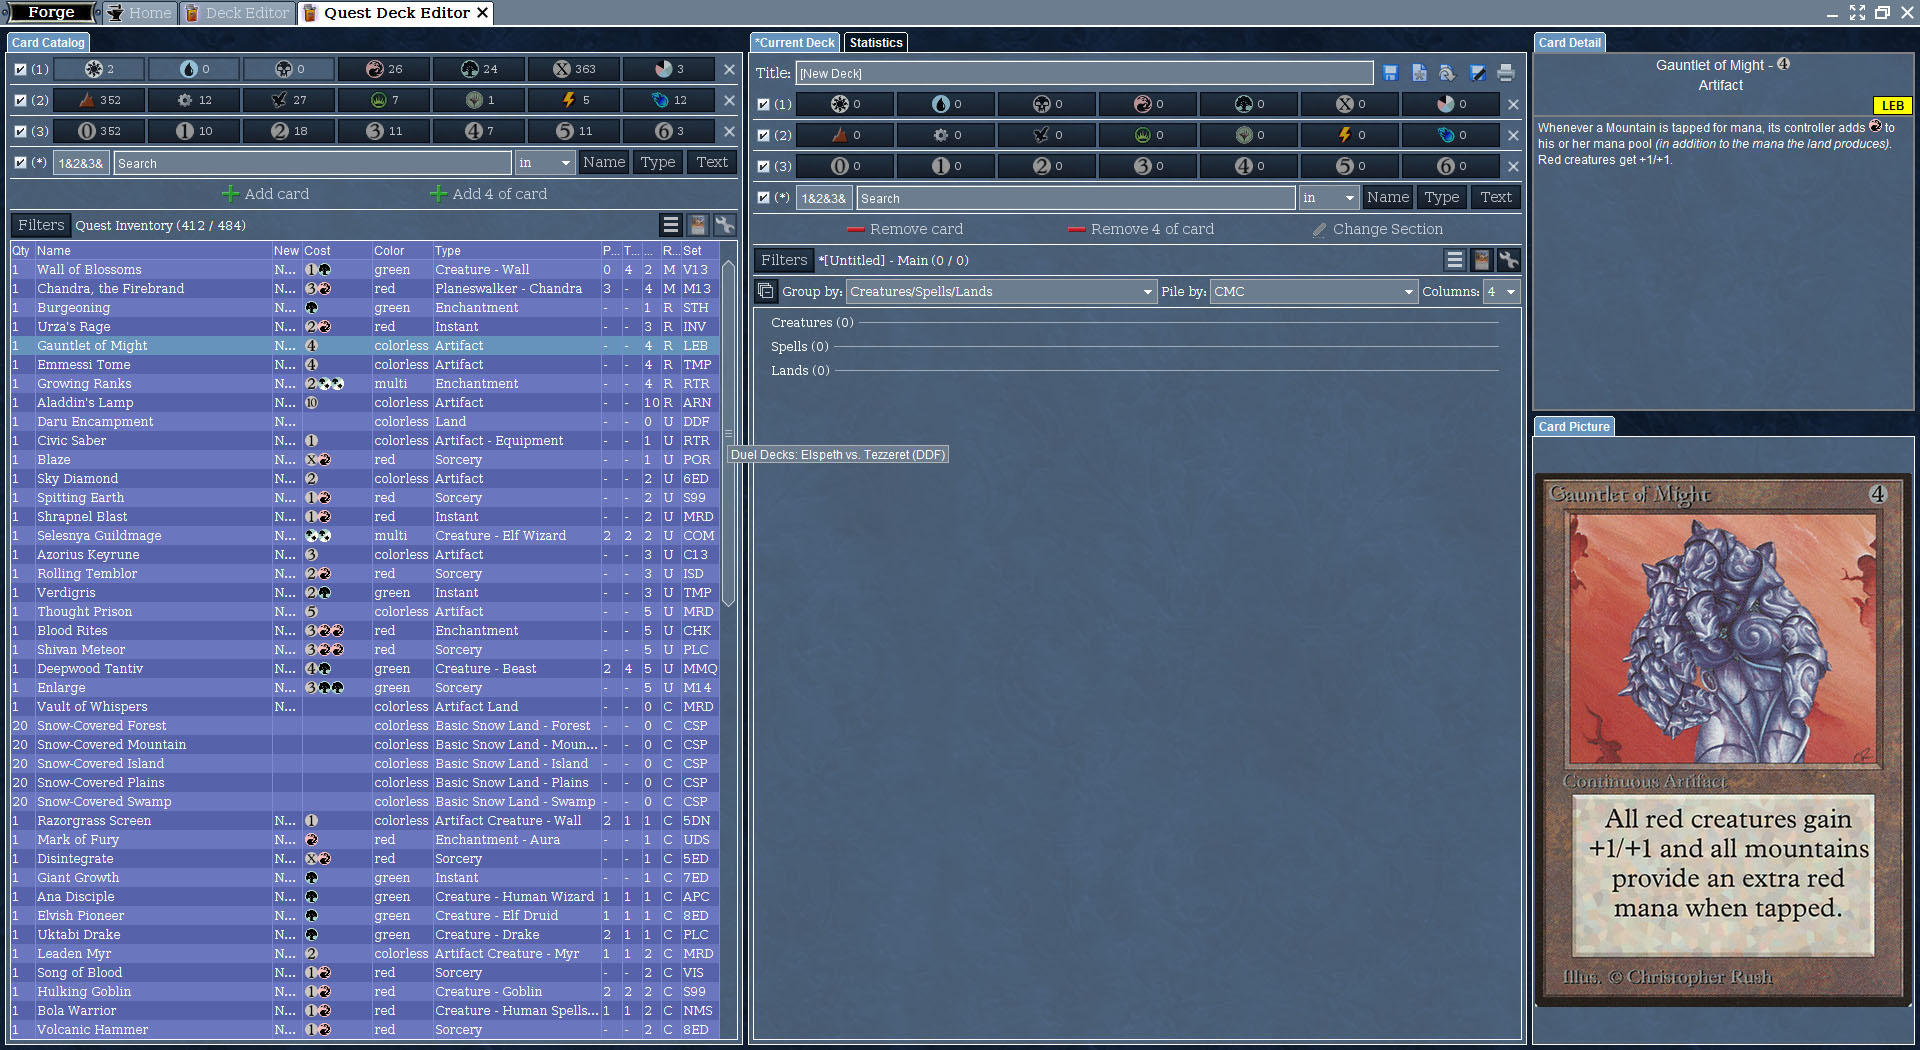Open the catalog search 'in' dropdown
The height and width of the screenshot is (1050, 1920).
544,162
